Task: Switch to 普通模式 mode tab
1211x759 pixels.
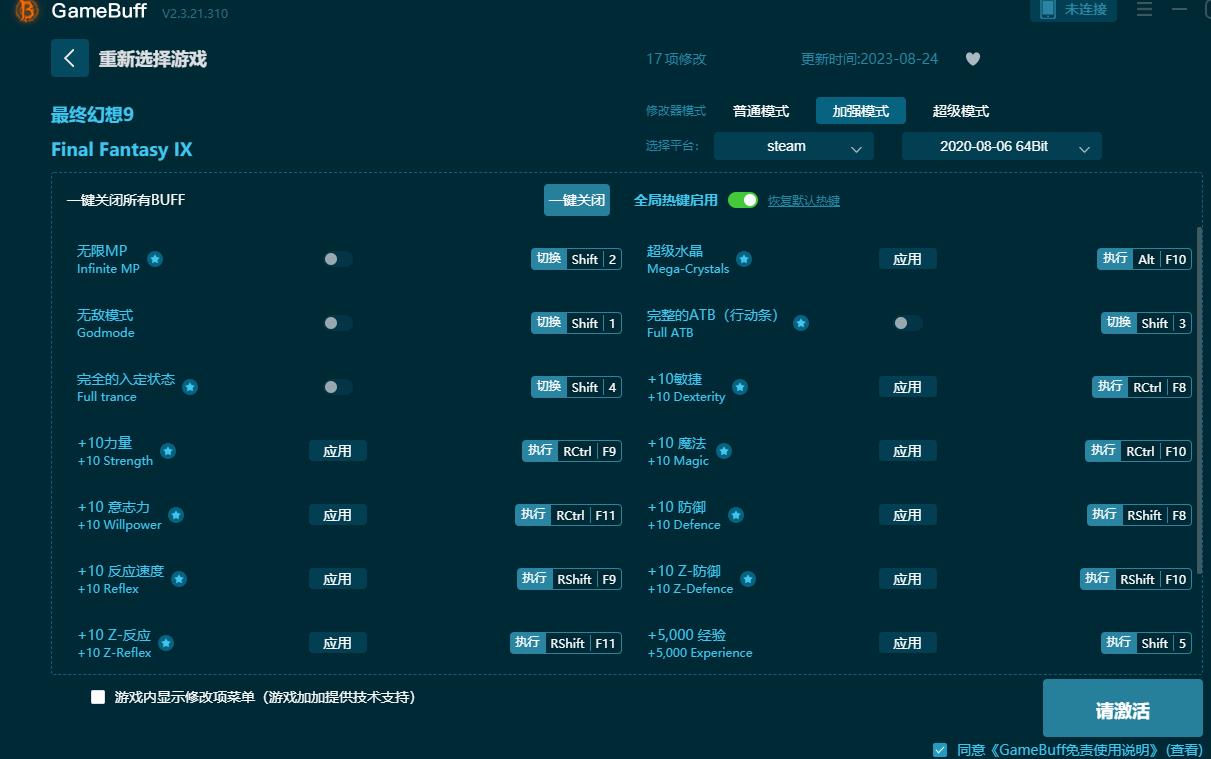Action: [760, 110]
